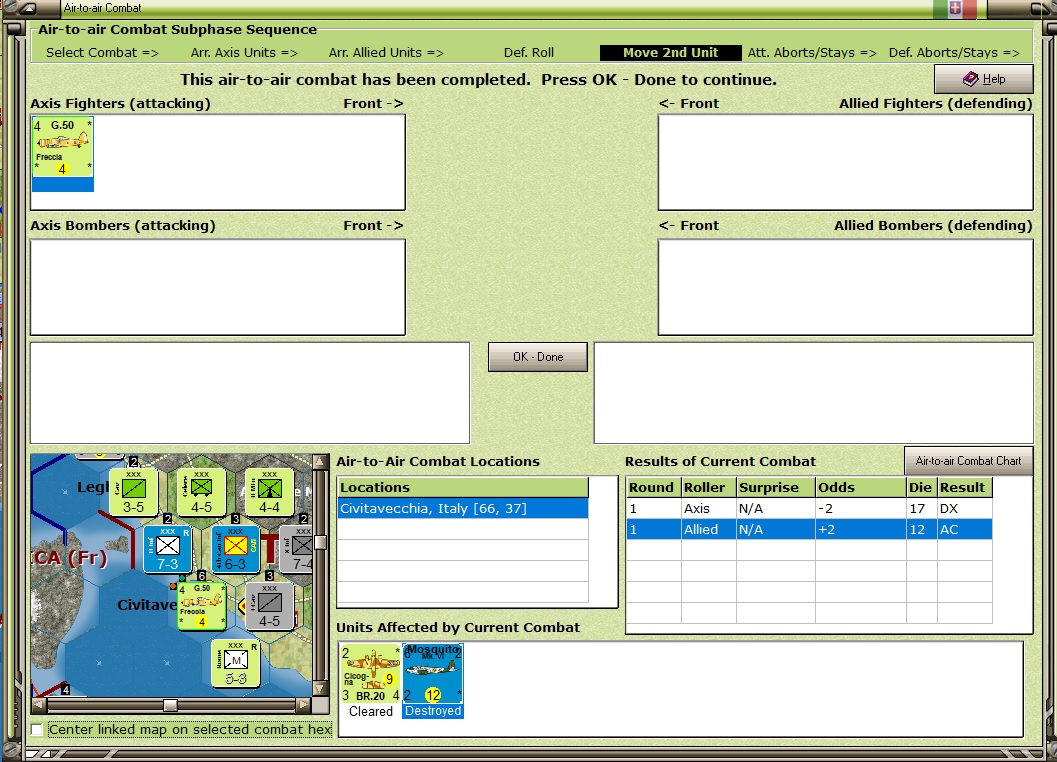Click map horizontal scrollbar left arrow
1057x762 pixels.
point(39,705)
